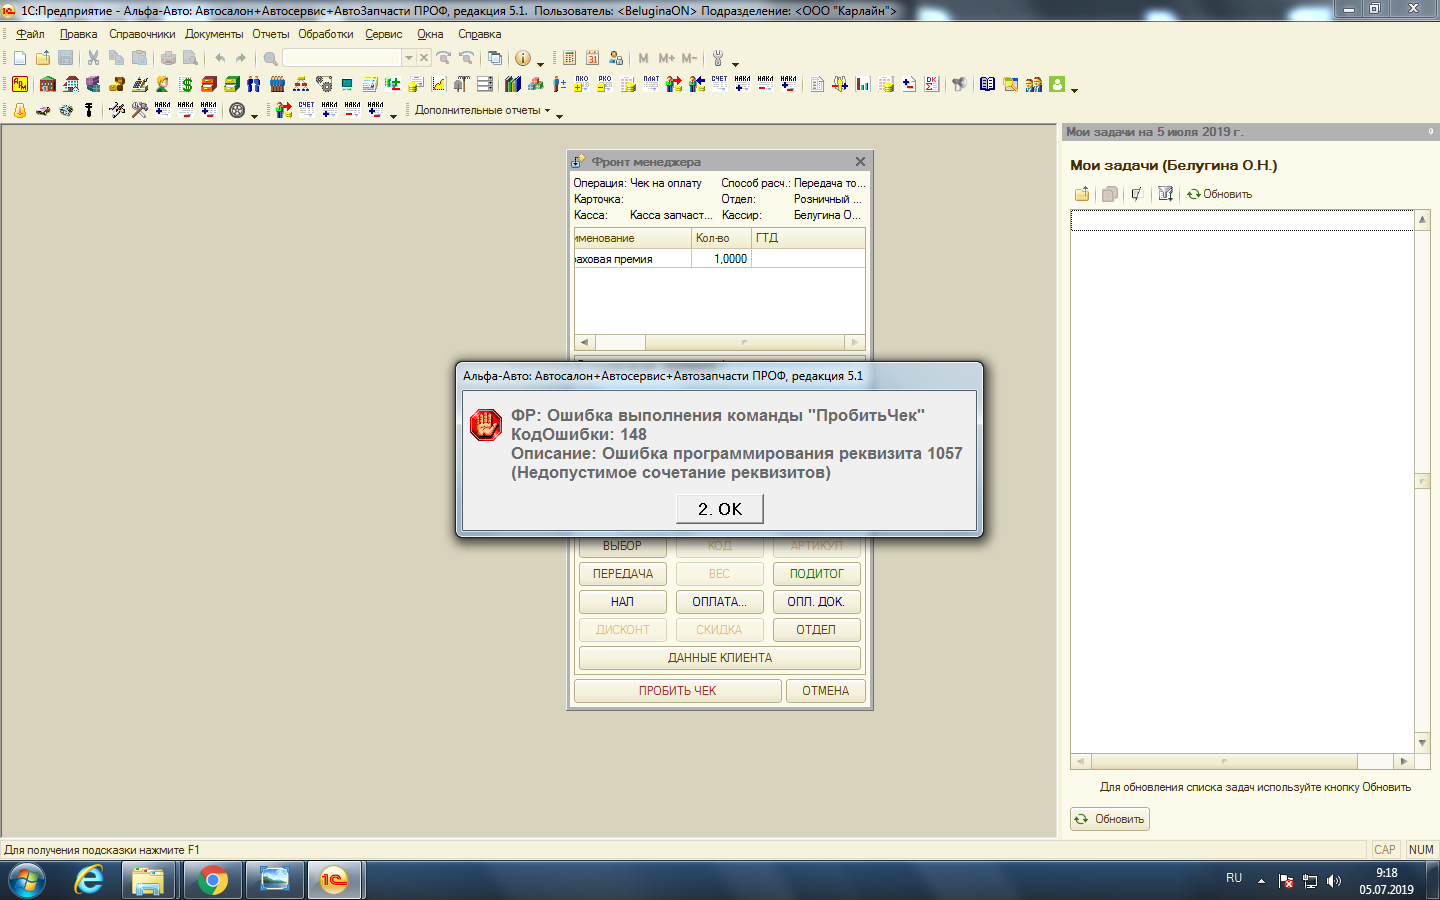Open the search field dropdown arrow
The height and width of the screenshot is (900, 1440).
[408, 58]
